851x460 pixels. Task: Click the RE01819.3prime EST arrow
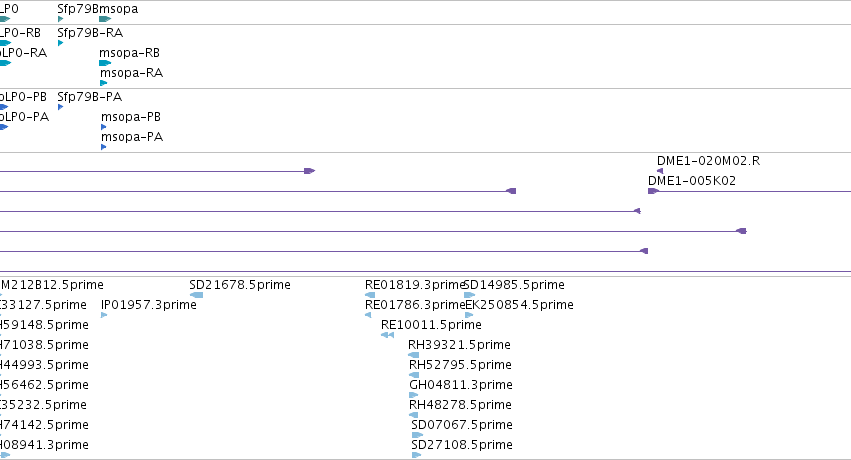click(370, 295)
